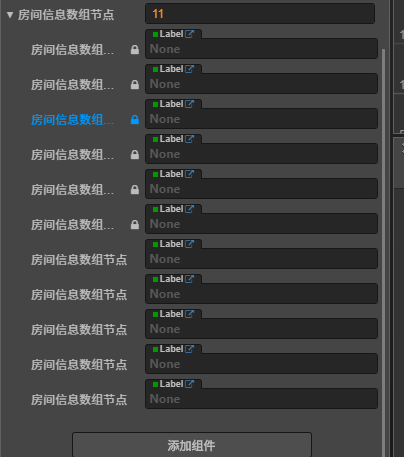
Task: Click the None field of the eighth Label slot
Action: [x=261, y=294]
